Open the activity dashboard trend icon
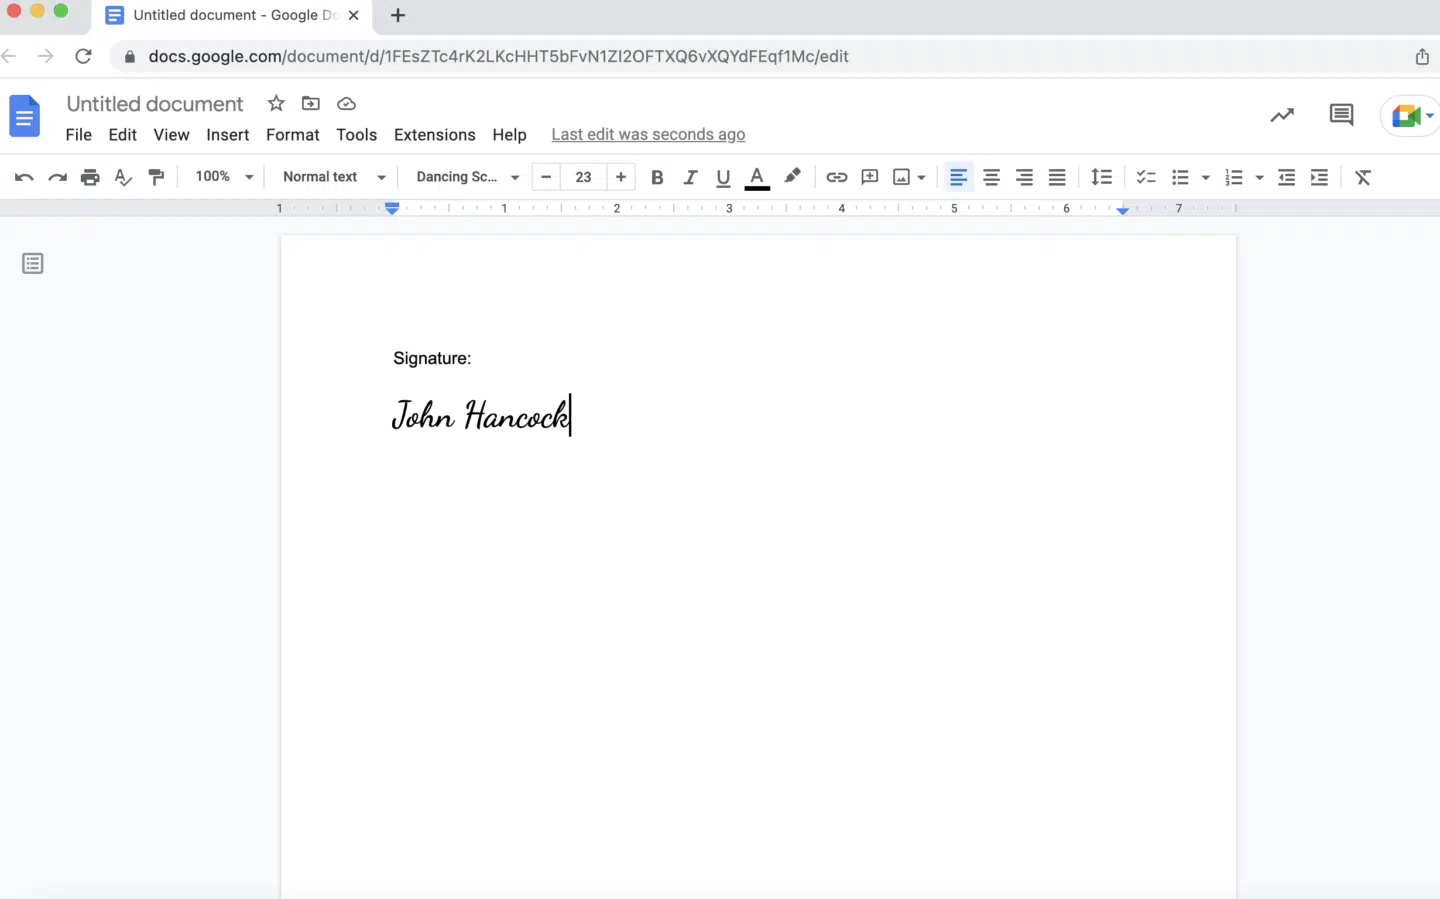 pos(1282,115)
